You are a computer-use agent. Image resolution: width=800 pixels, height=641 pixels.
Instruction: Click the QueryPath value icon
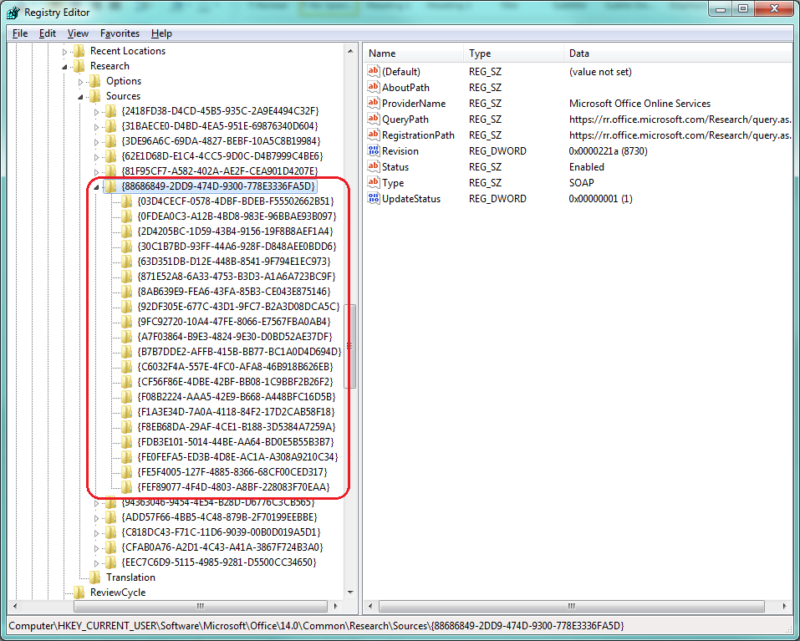pyautogui.click(x=374, y=119)
